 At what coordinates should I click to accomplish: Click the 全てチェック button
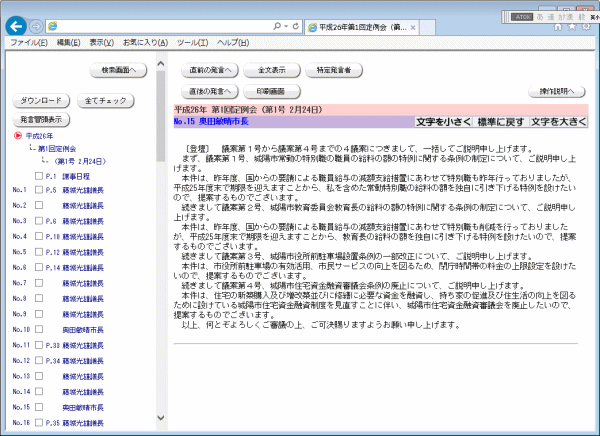(106, 101)
